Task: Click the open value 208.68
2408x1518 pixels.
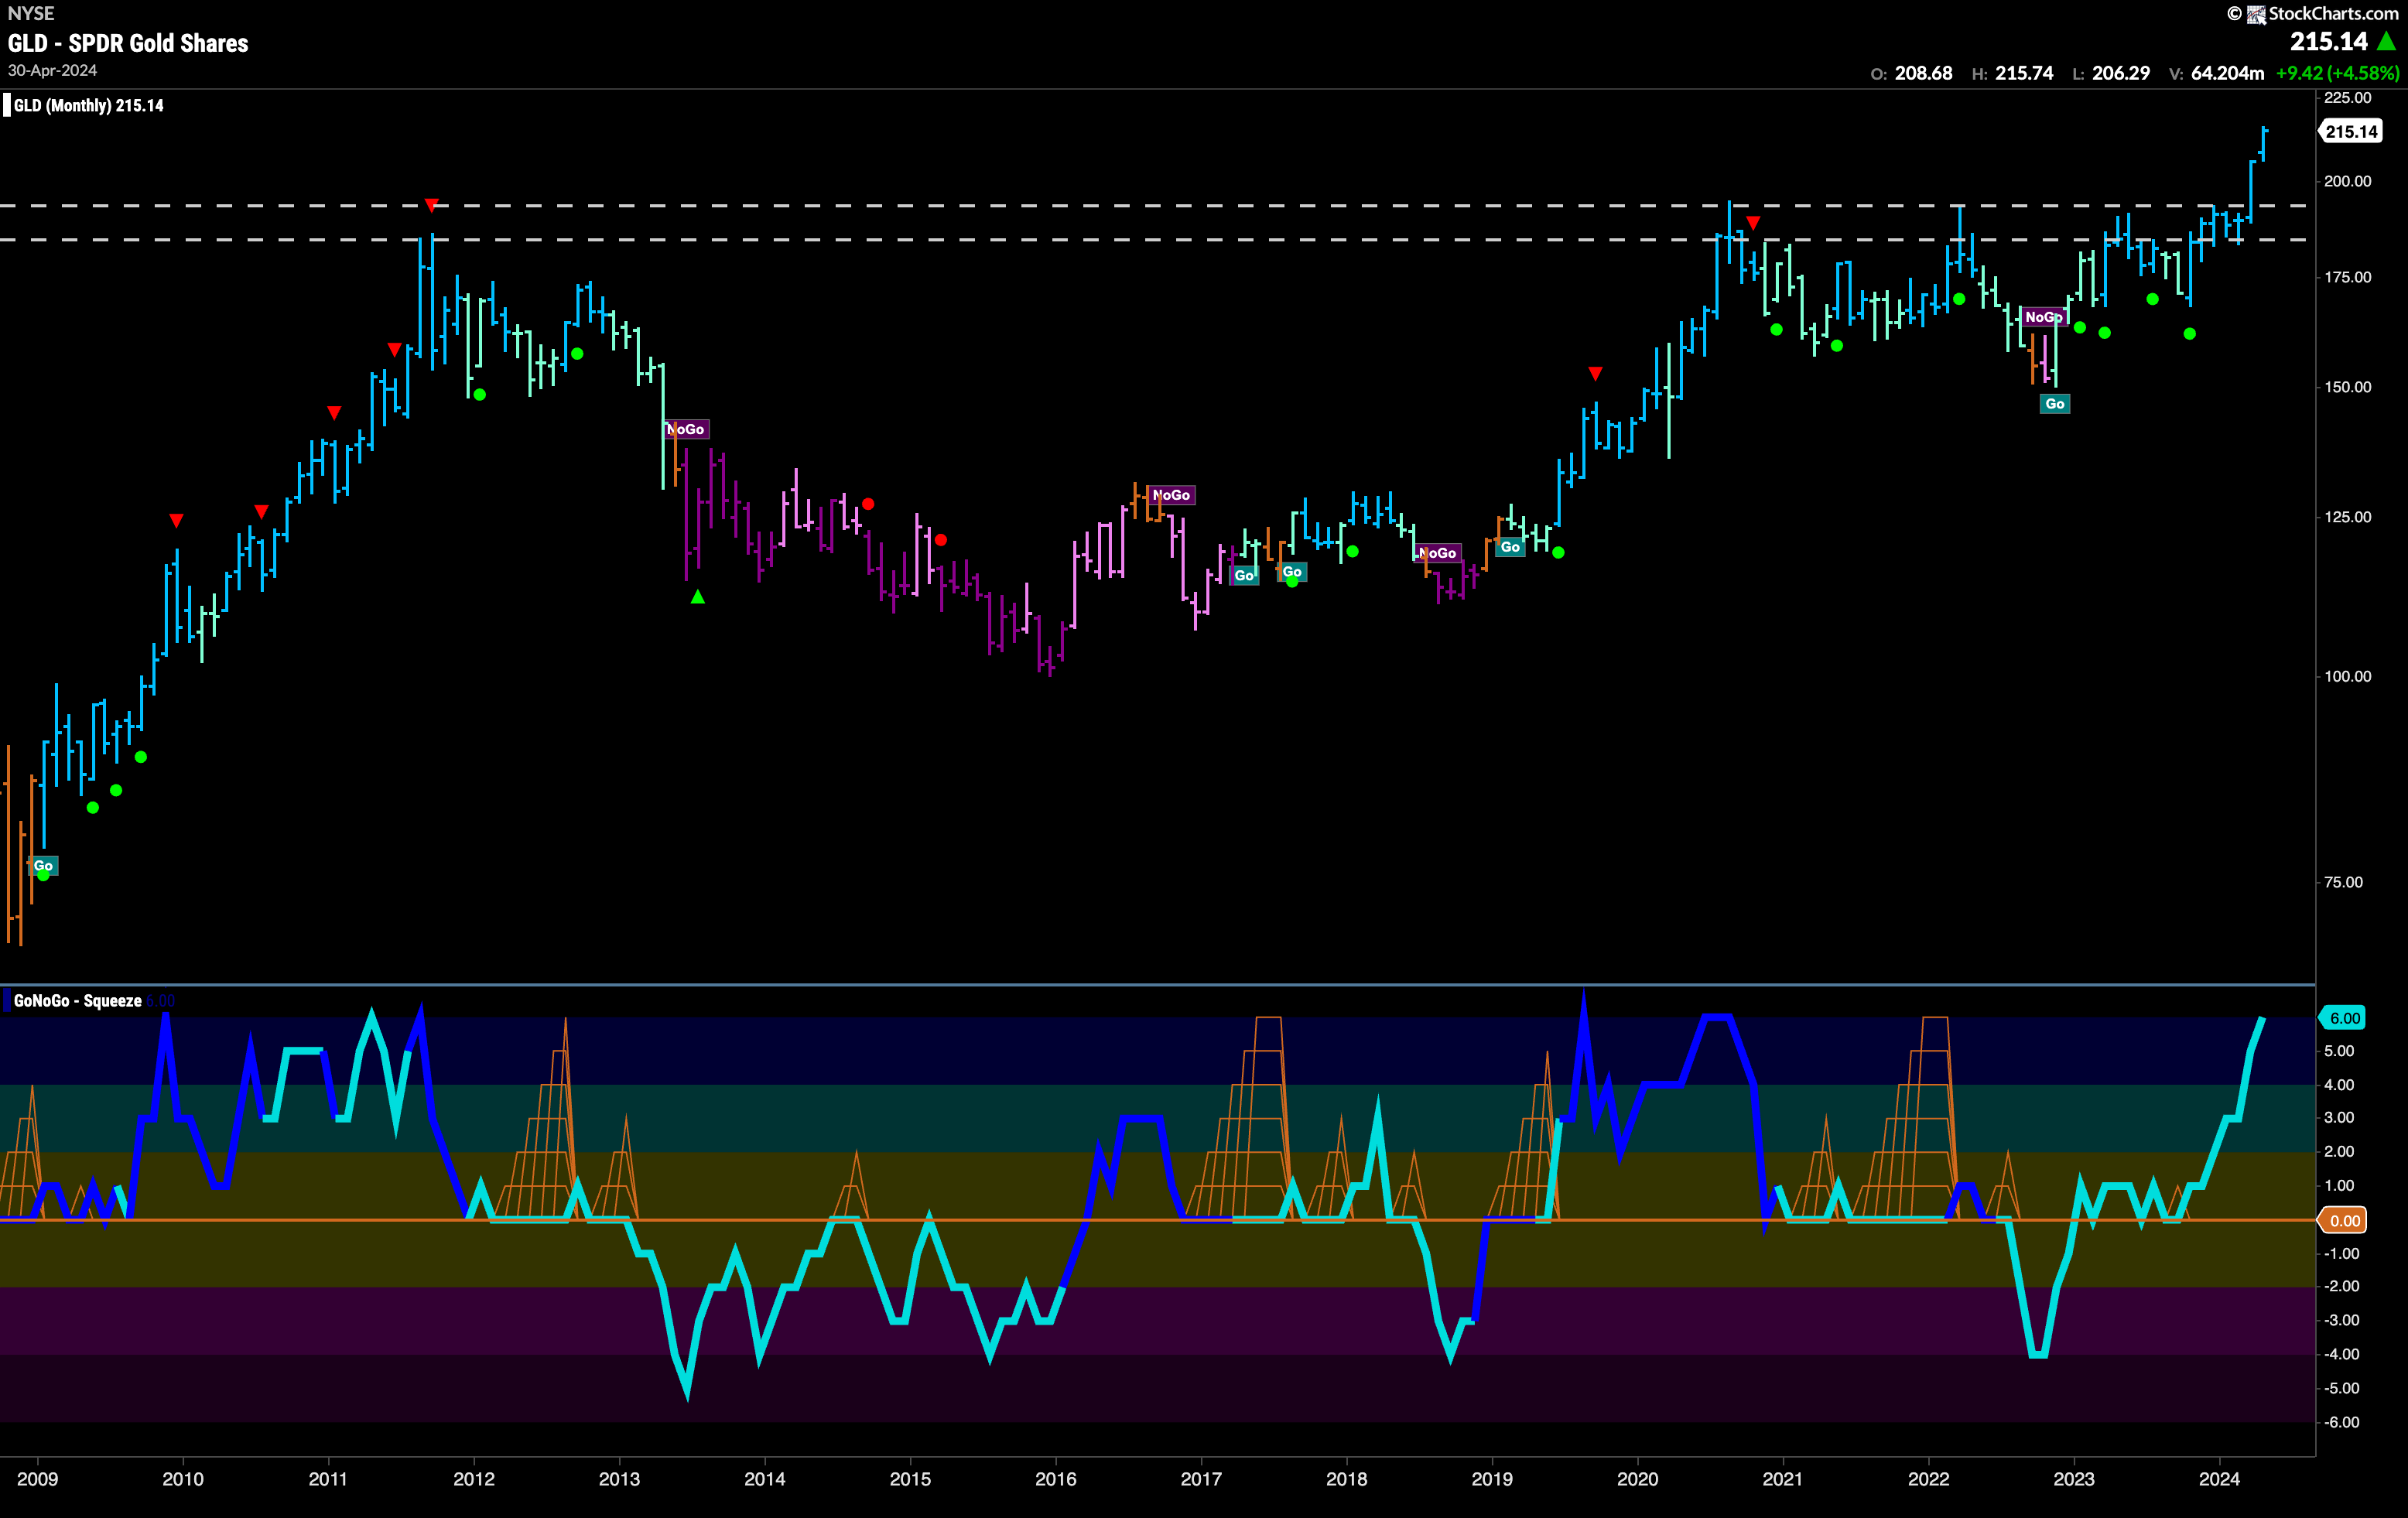Action: pyautogui.click(x=1923, y=73)
